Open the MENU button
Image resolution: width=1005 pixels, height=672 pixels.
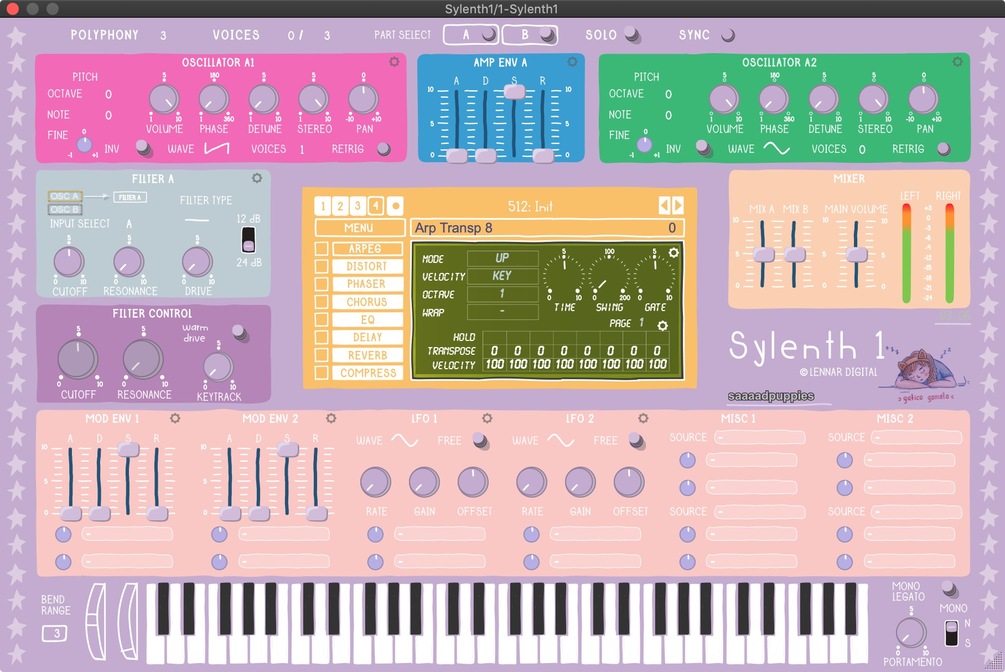pos(359,228)
